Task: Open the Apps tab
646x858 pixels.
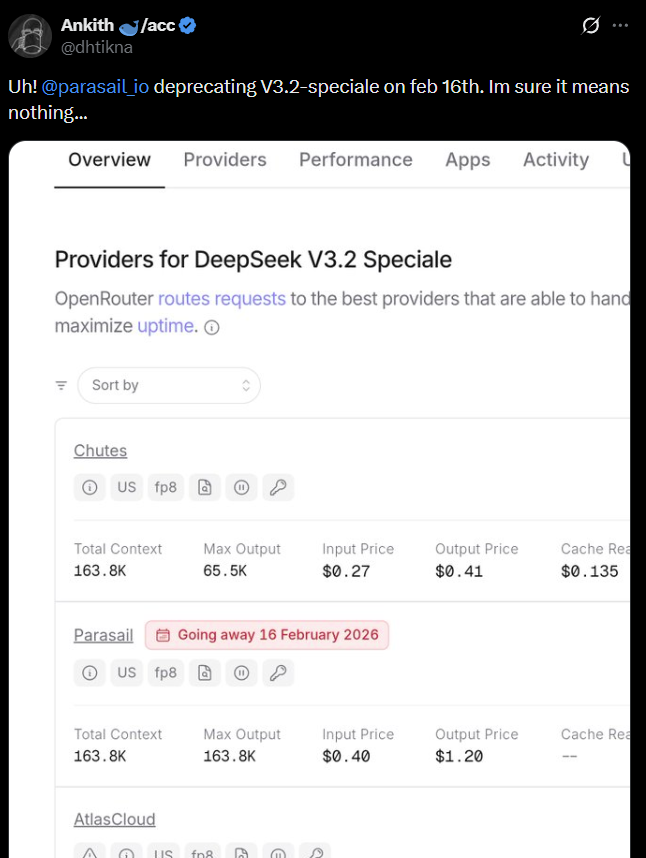Action: (x=467, y=160)
